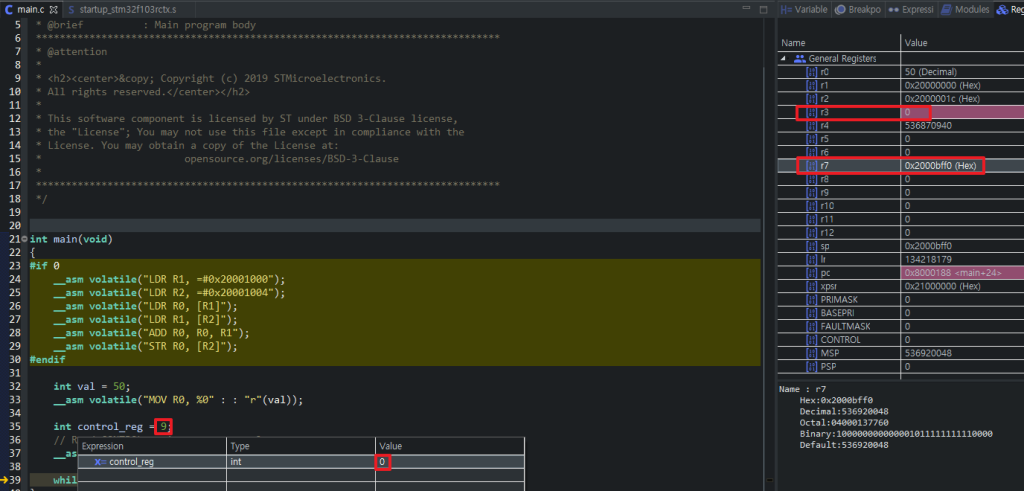Open the Breakpoints view tab

click(x=858, y=10)
